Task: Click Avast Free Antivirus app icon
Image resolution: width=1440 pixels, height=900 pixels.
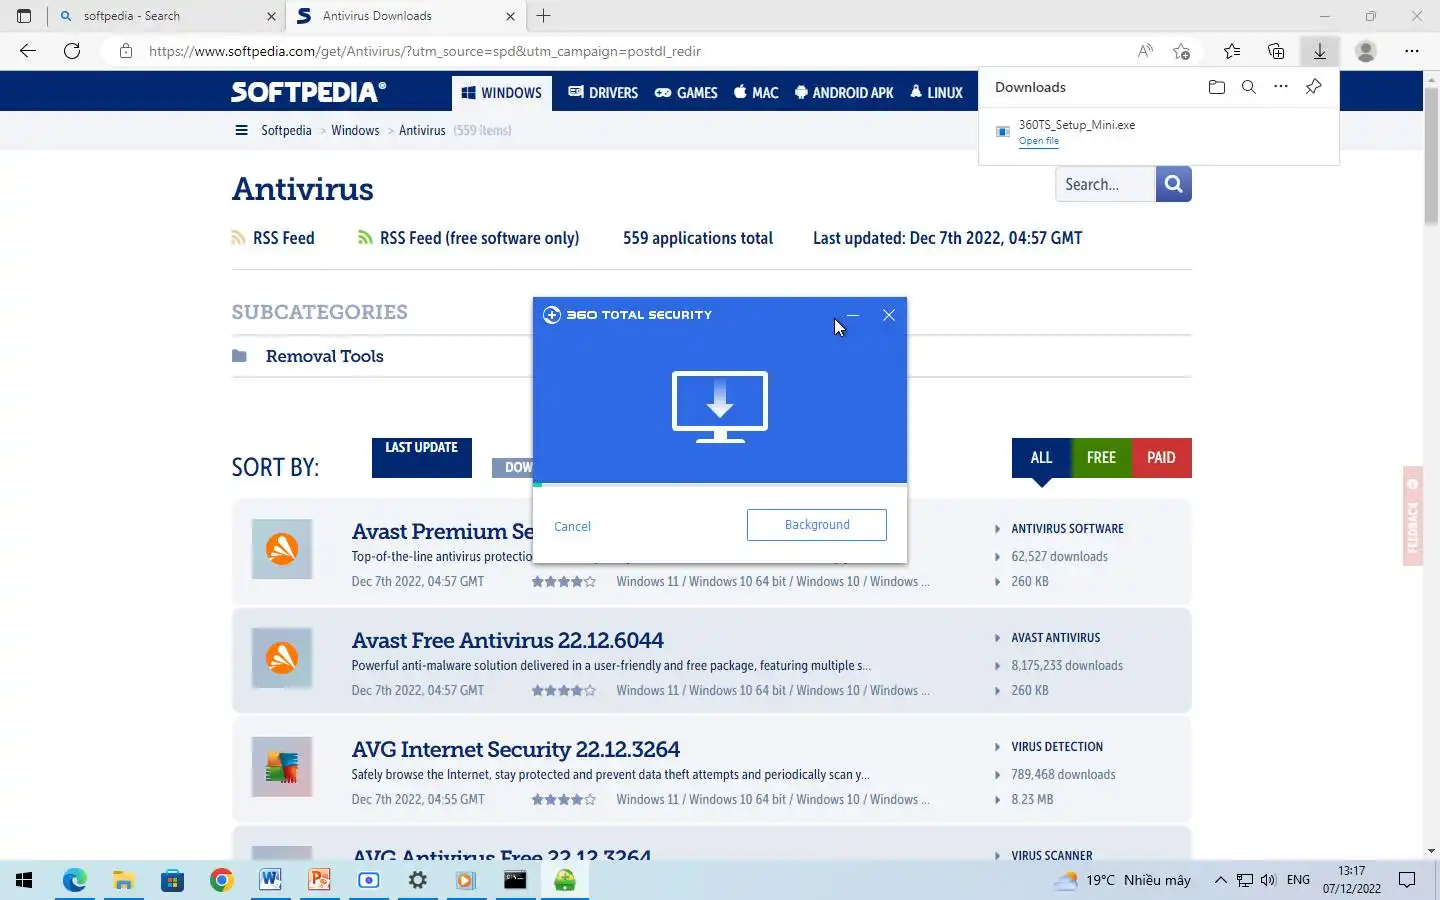Action: [282, 658]
